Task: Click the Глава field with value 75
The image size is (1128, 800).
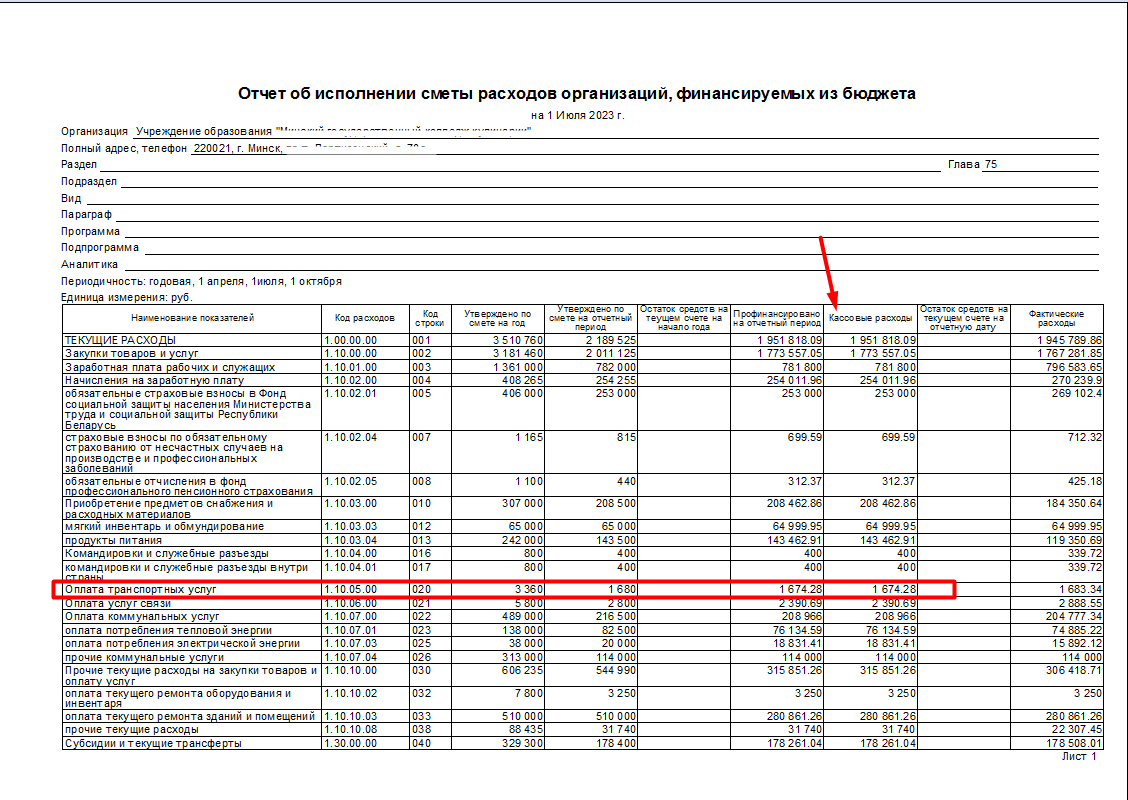Action: [x=990, y=164]
